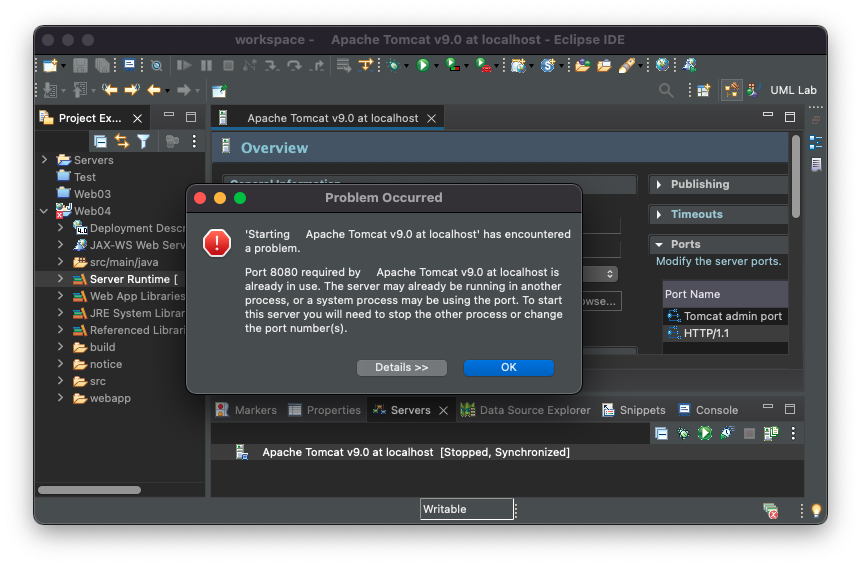Toggle Skip All Breakpoints icon
This screenshot has height=566, width=861.
156,66
